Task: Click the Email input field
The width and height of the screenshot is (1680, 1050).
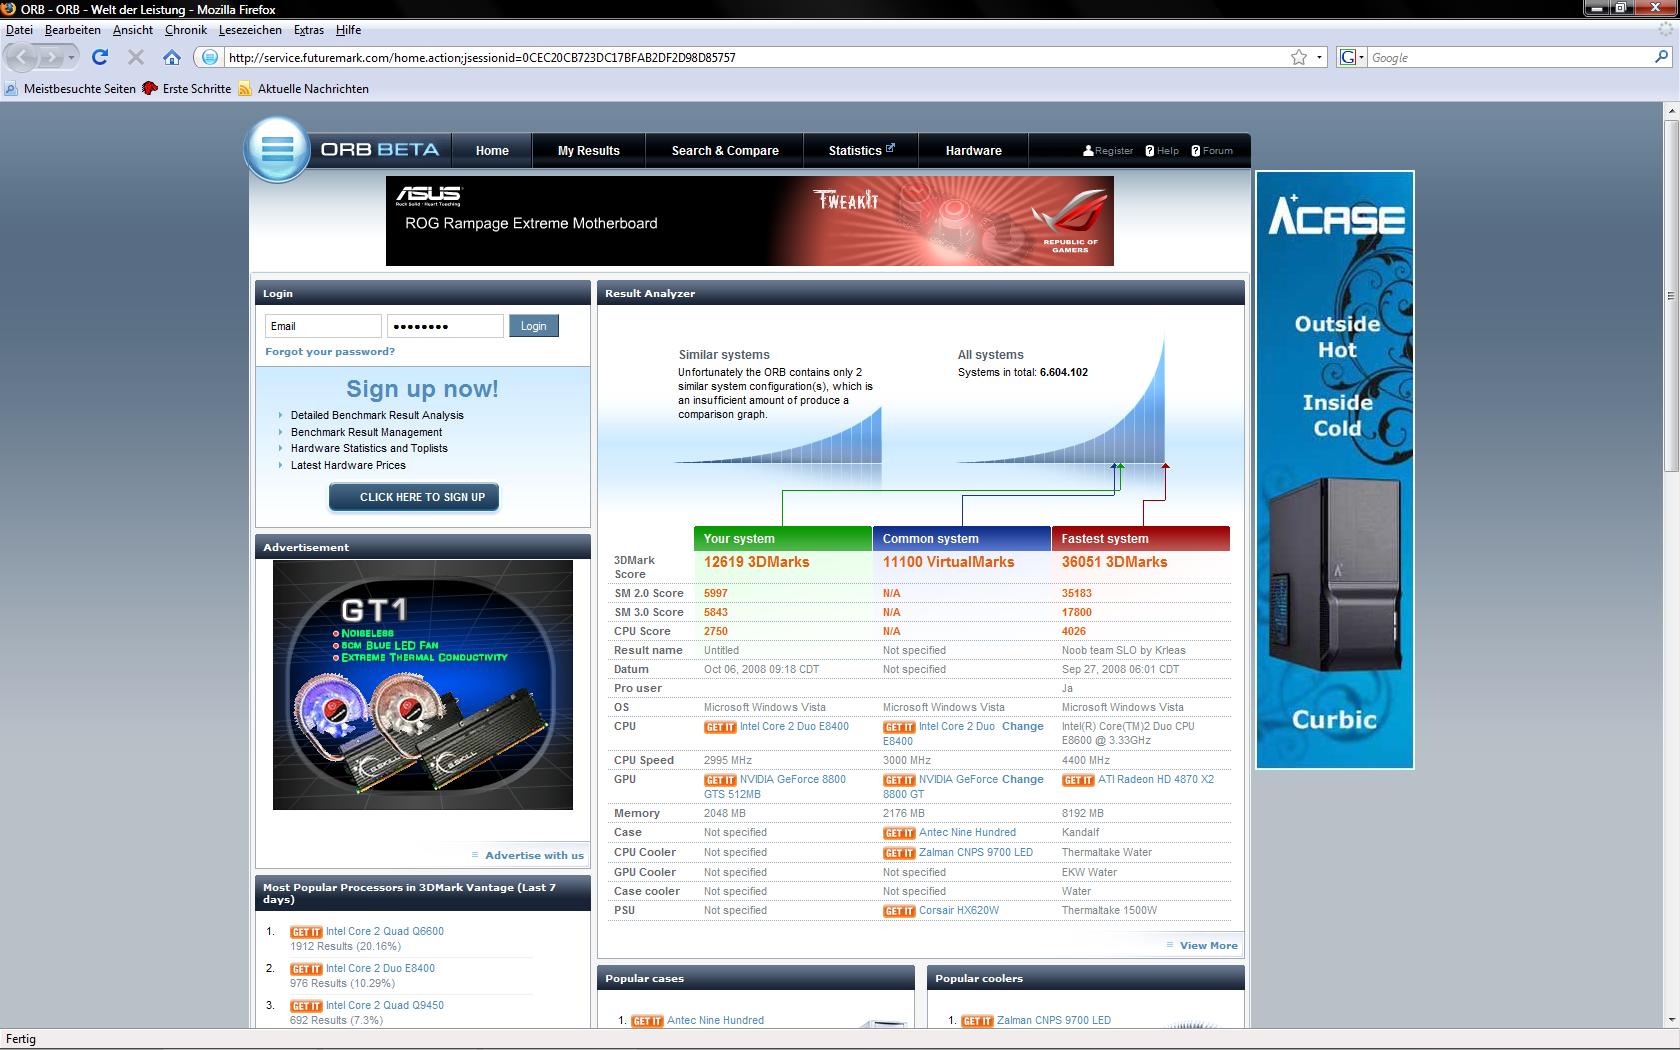Action: (323, 326)
